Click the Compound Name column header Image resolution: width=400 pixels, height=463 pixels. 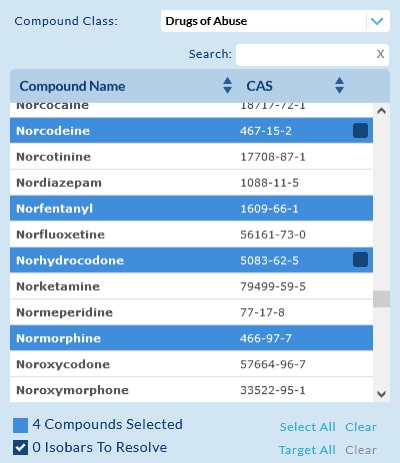coord(72,86)
